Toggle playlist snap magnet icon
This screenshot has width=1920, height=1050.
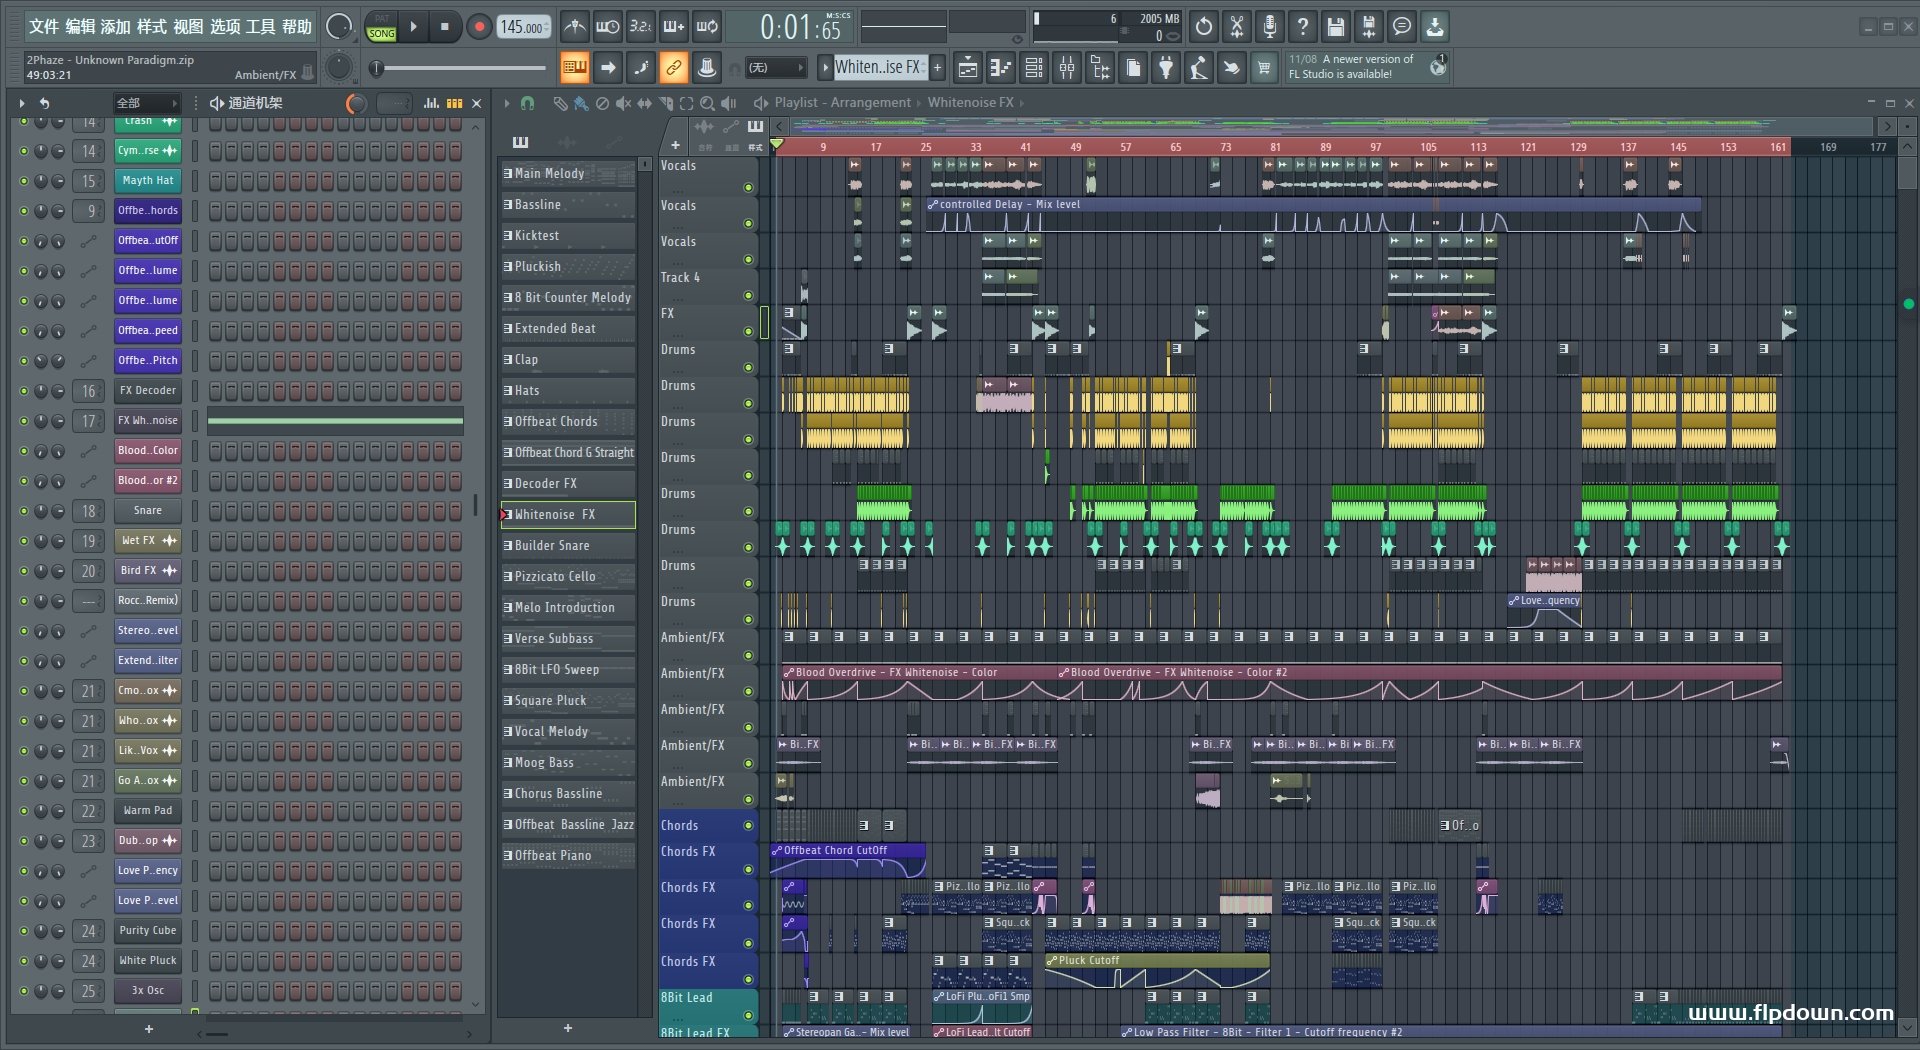point(528,103)
